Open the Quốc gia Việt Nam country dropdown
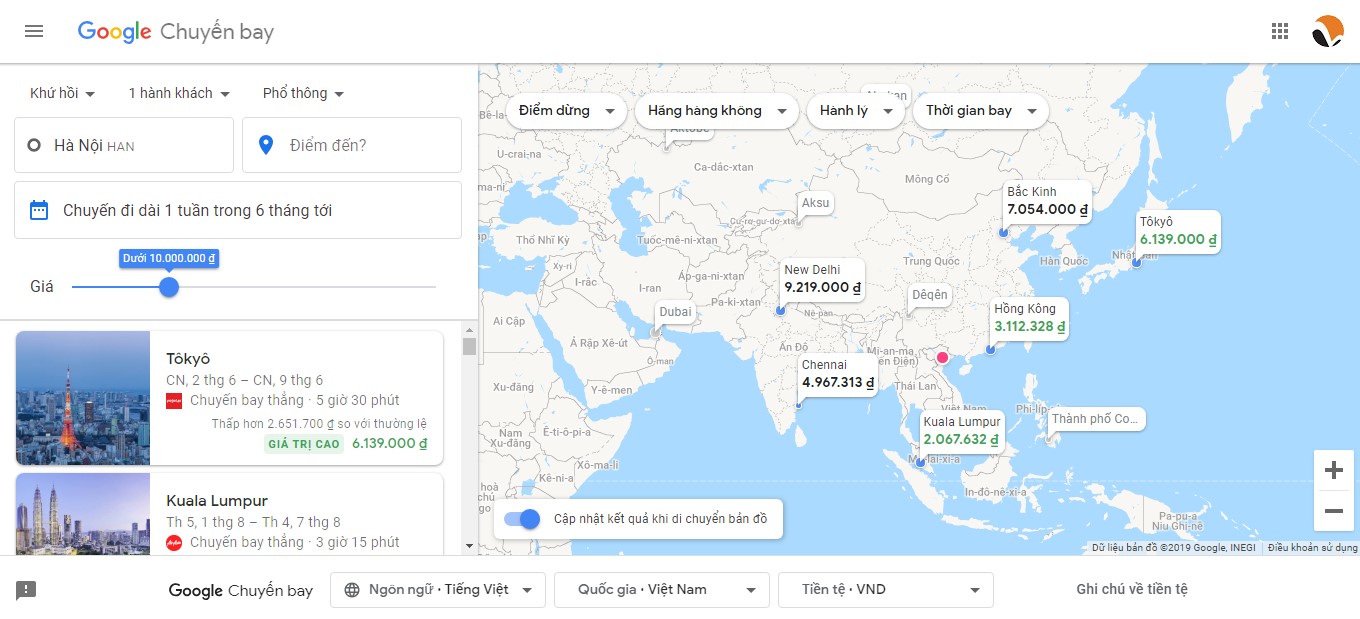The image size is (1360, 619). pos(662,590)
